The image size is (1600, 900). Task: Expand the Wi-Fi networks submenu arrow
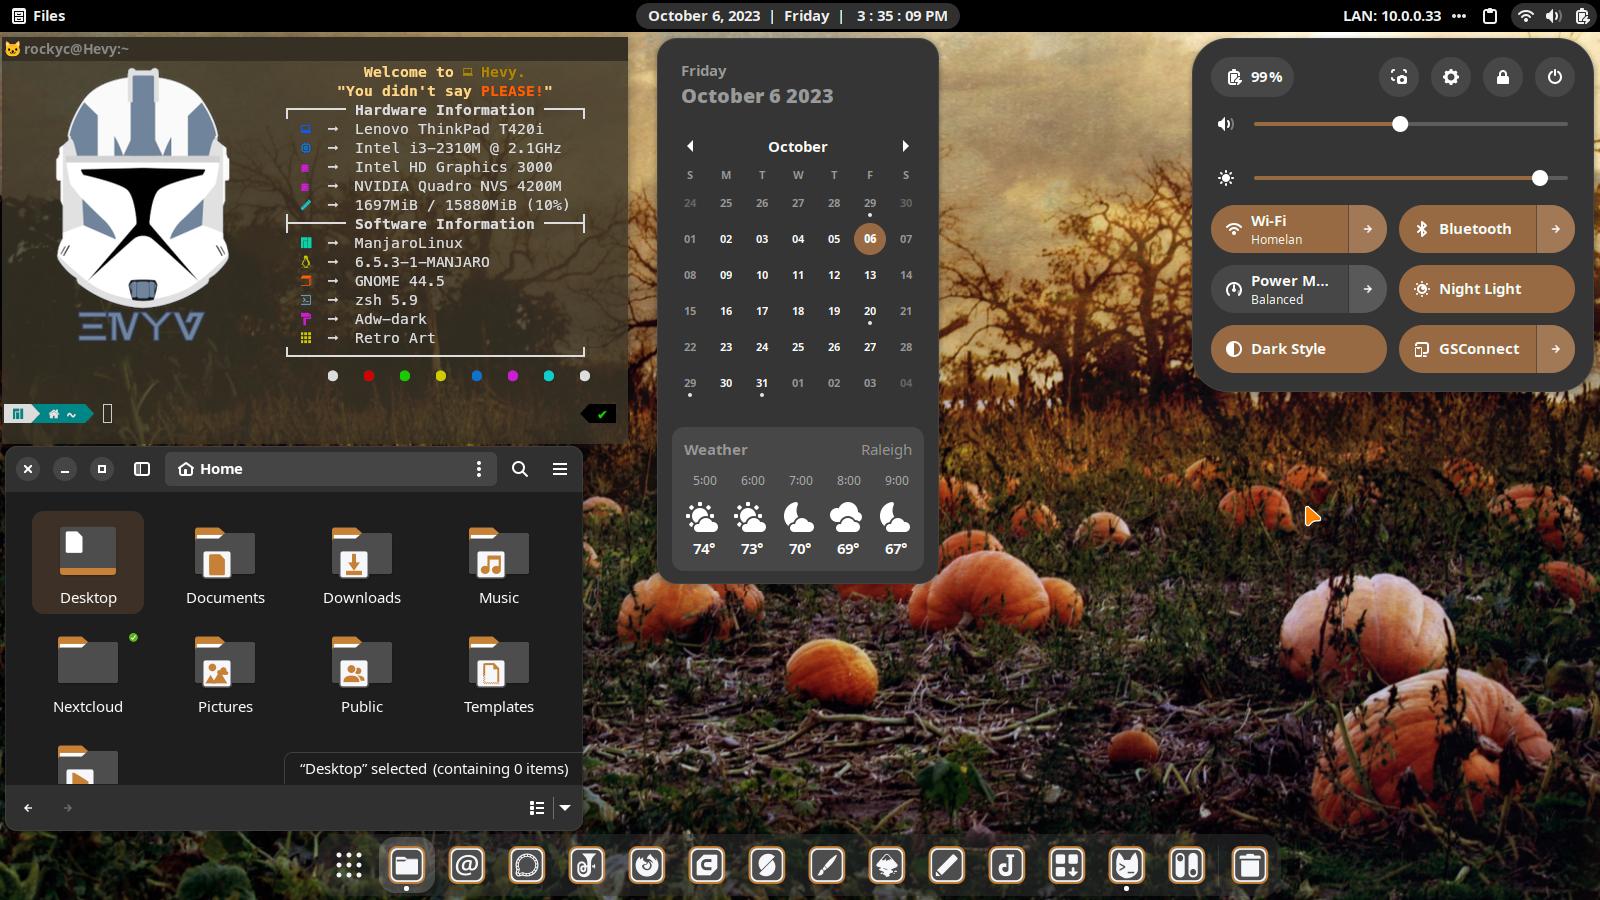pyautogui.click(x=1368, y=229)
